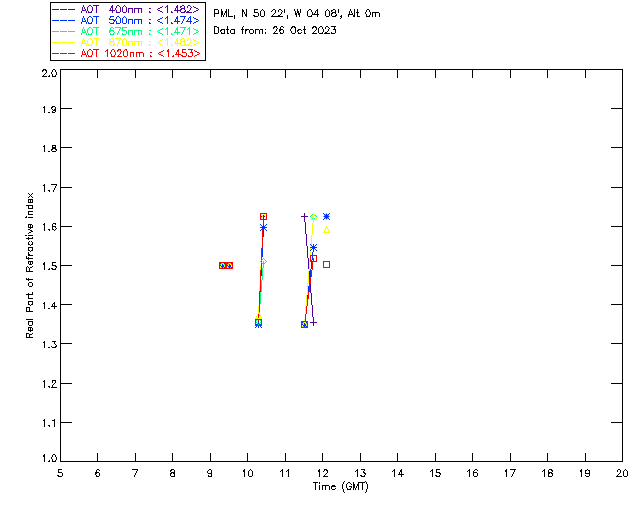Click the time-axis tick label '13'
Viewport: 640px width, 512px height.
coord(360,473)
